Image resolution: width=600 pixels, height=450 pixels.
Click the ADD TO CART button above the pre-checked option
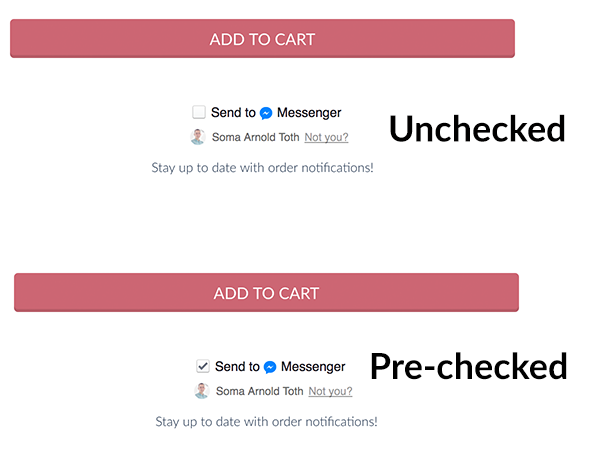[266, 293]
